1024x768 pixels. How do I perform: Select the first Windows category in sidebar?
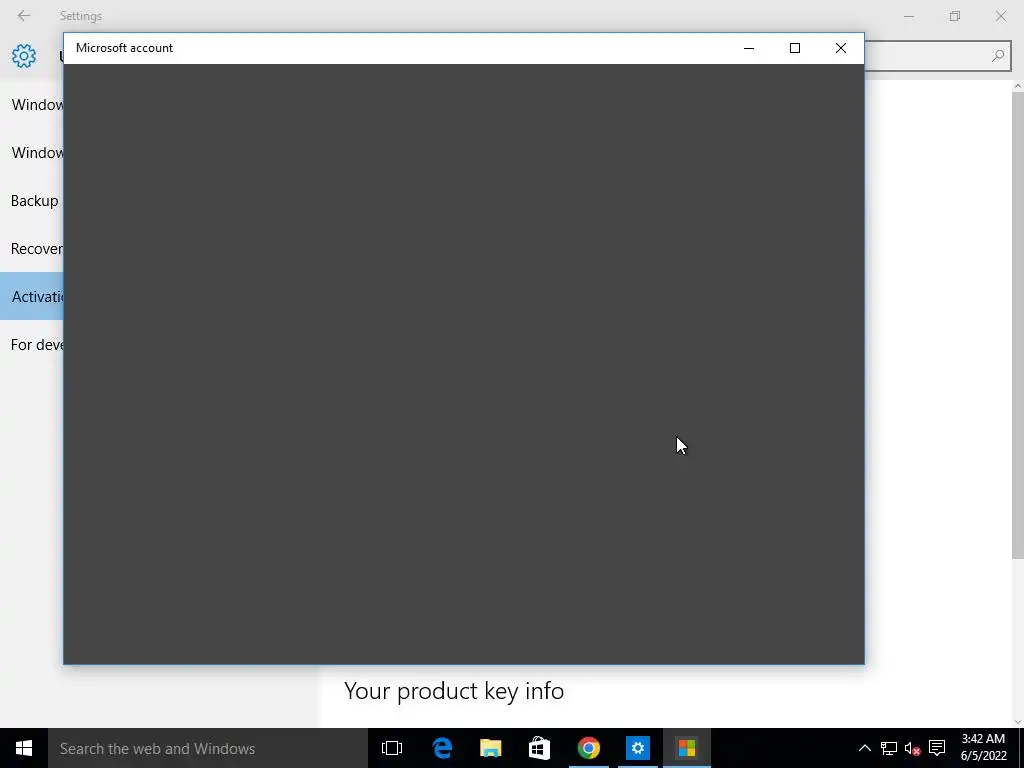coord(31,104)
